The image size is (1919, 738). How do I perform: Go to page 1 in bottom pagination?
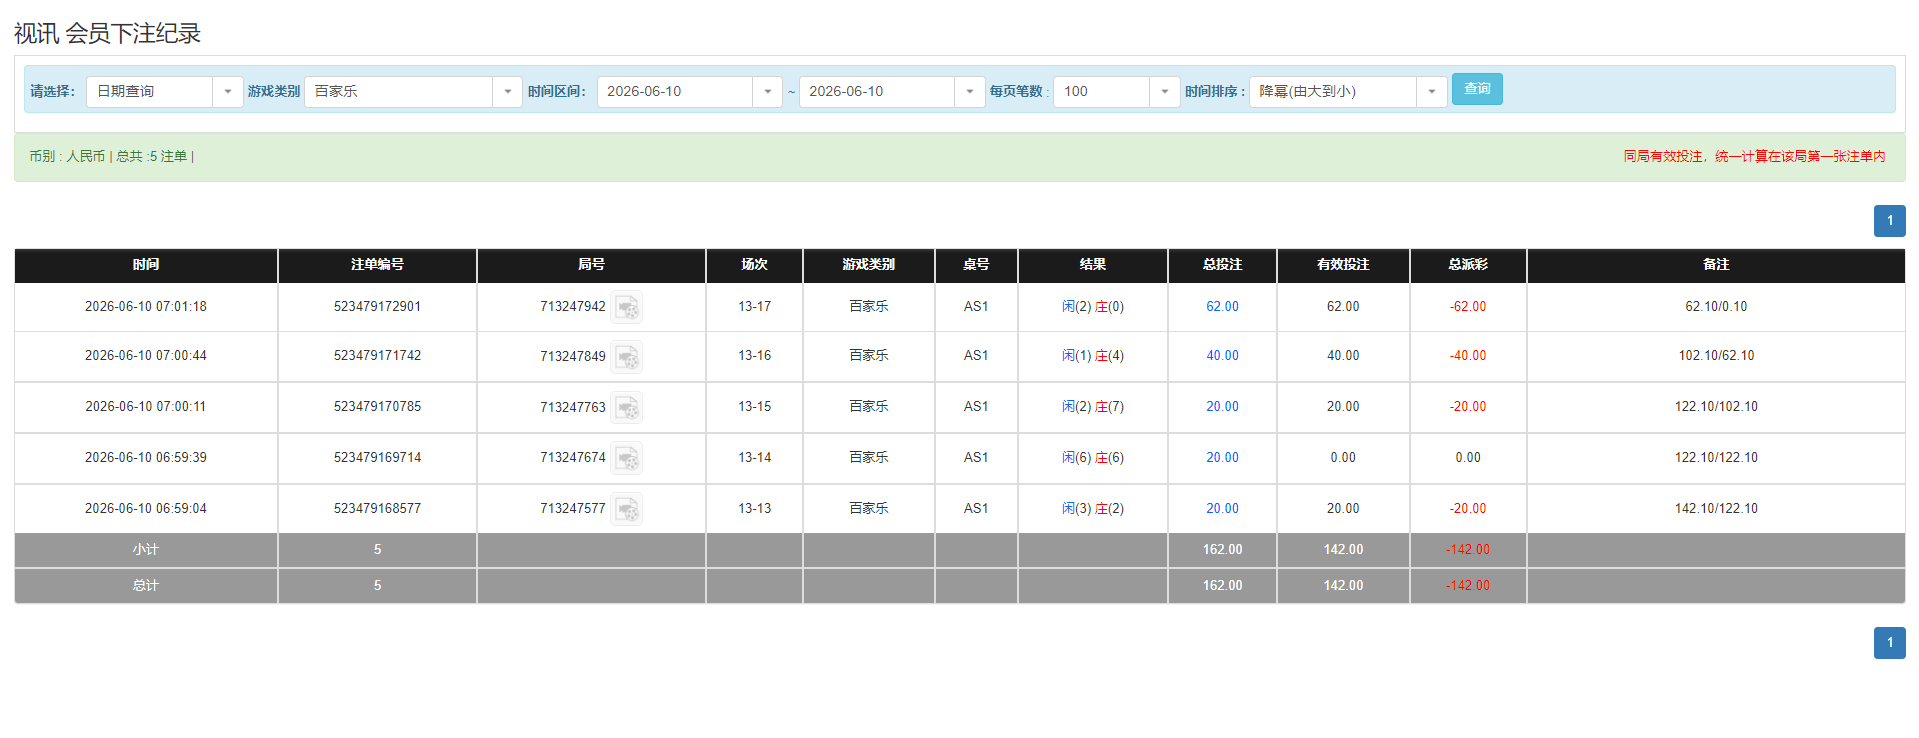(1889, 643)
